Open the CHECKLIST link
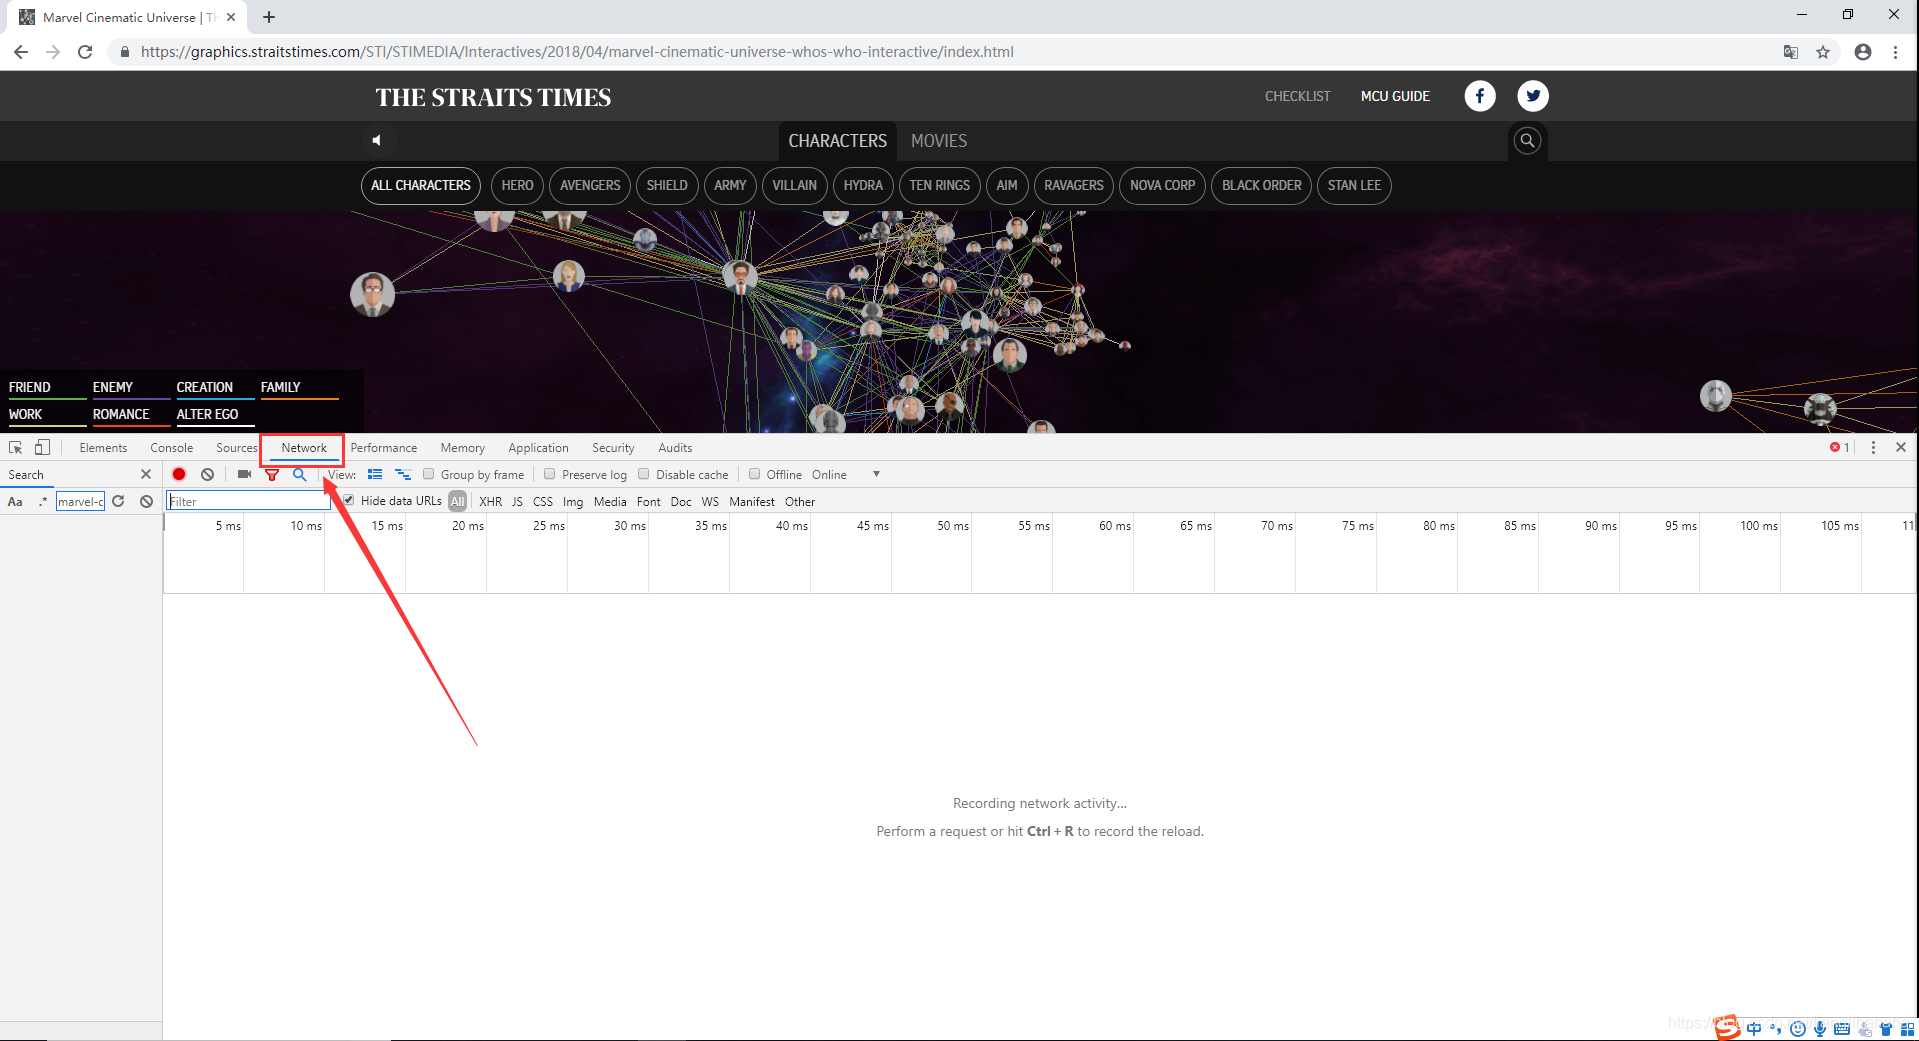Screen dimensions: 1919x1041 pyautogui.click(x=1298, y=96)
